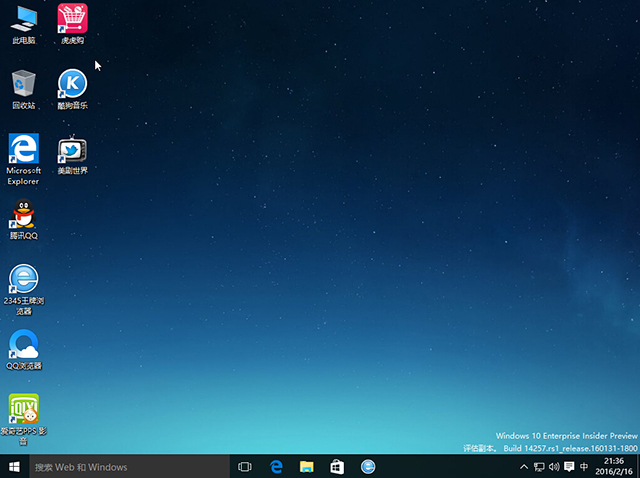Open the pinned 2345 browser on taskbar
This screenshot has height=478, width=640.
tap(368, 467)
